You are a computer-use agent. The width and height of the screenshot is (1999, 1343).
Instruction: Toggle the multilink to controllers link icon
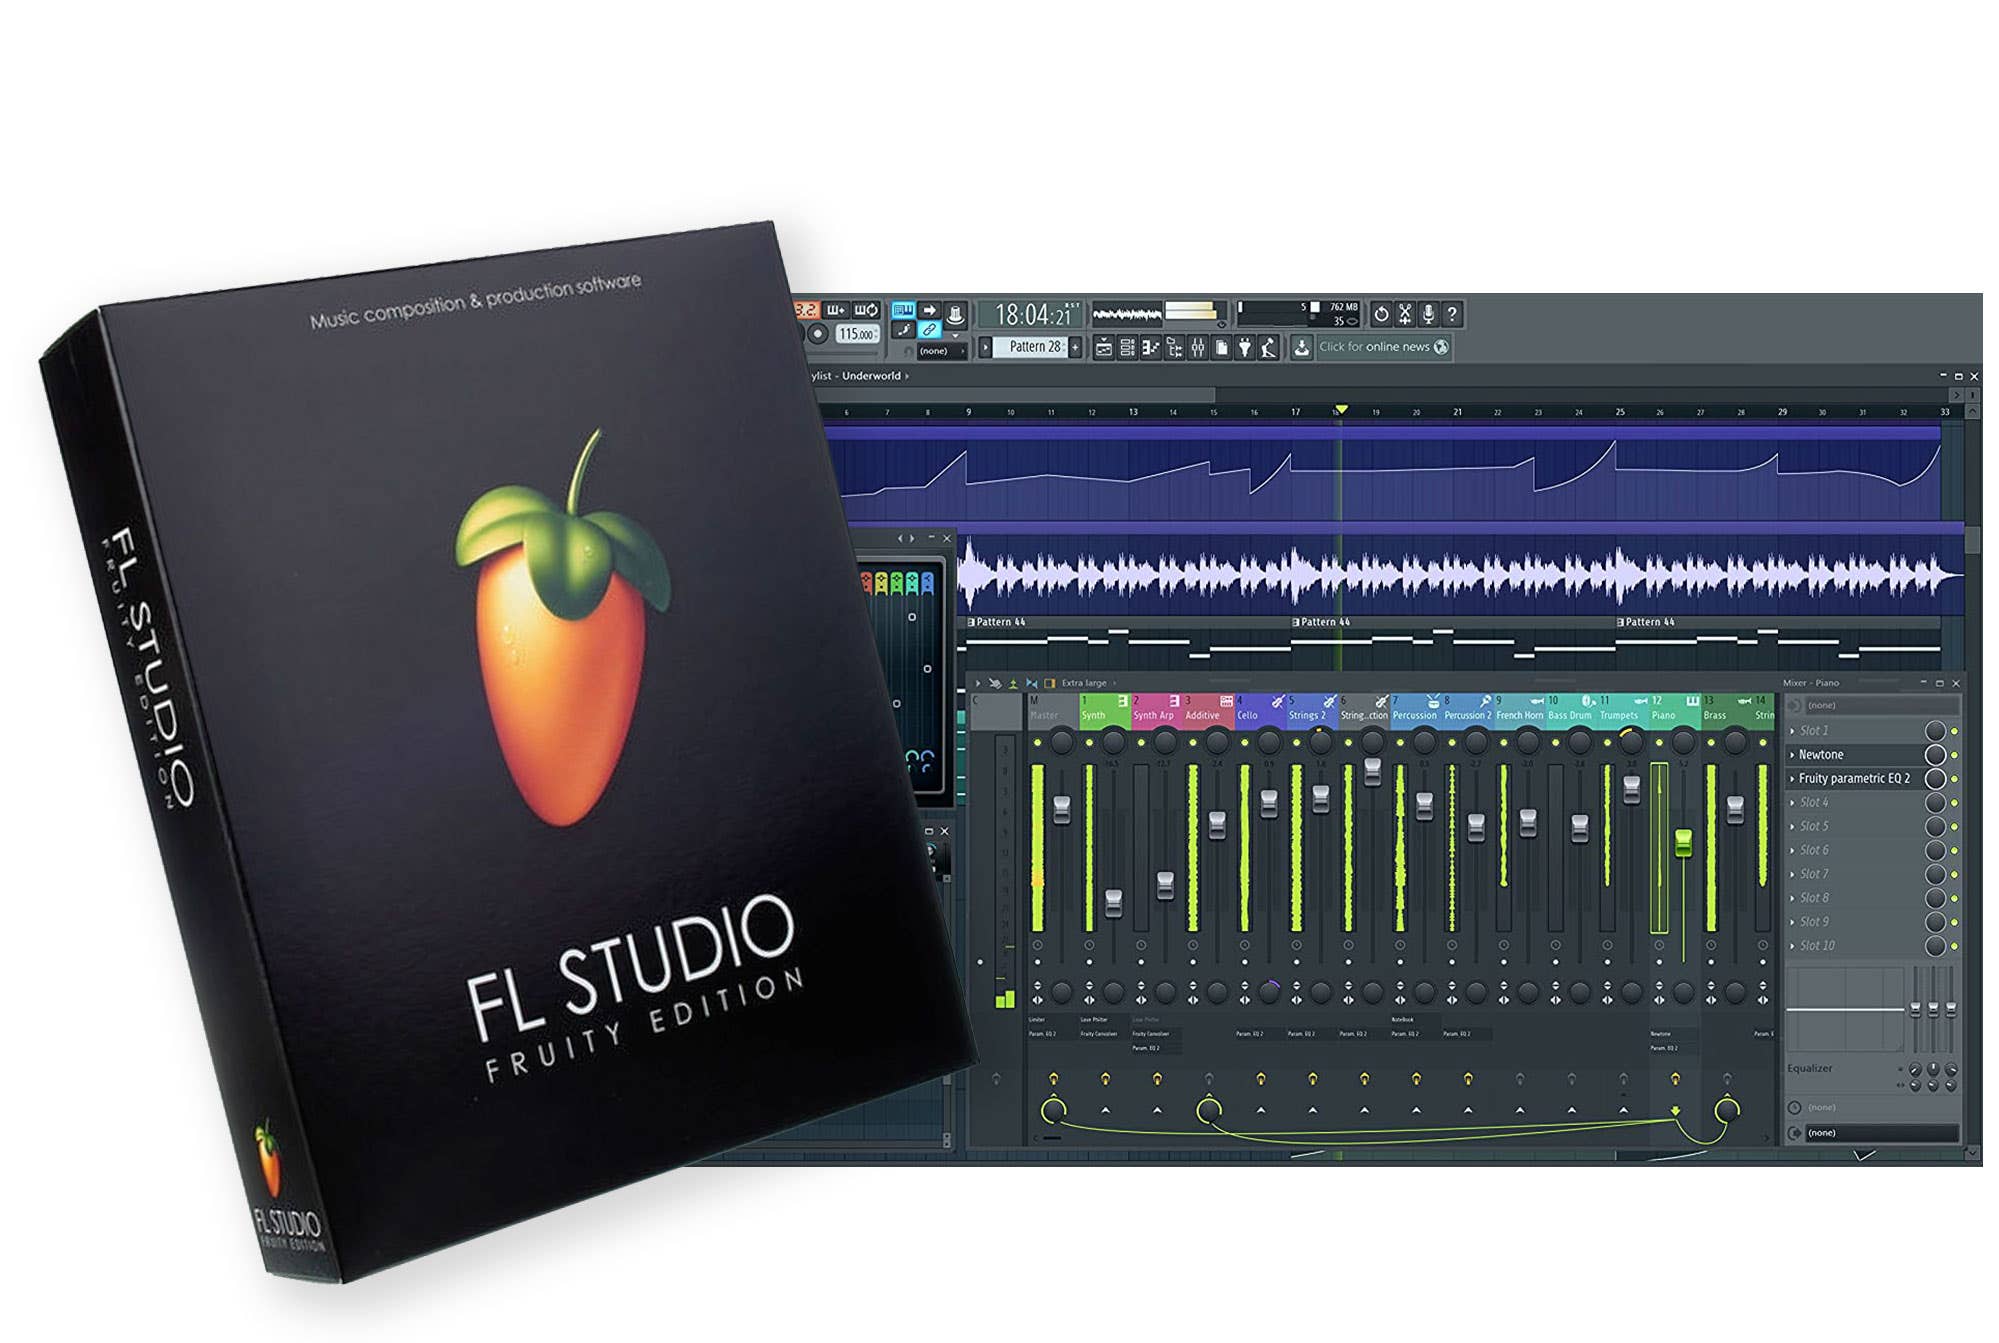click(x=929, y=330)
